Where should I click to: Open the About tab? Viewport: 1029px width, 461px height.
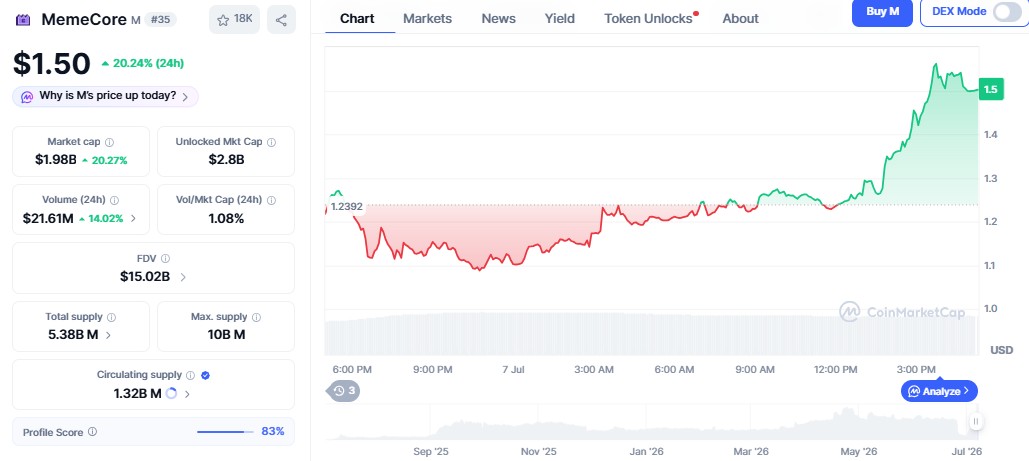coord(741,18)
